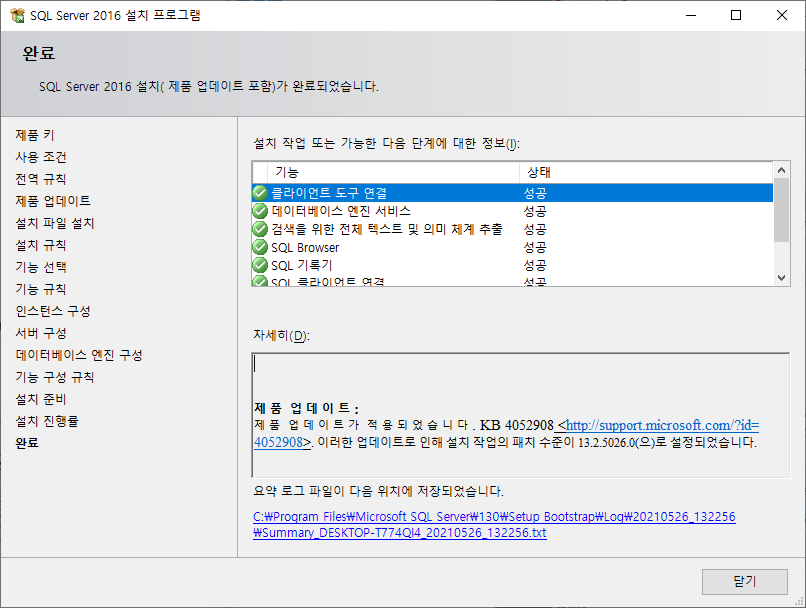Click the 기능 구성 규칙 step
806x608 pixels.
coord(54,377)
